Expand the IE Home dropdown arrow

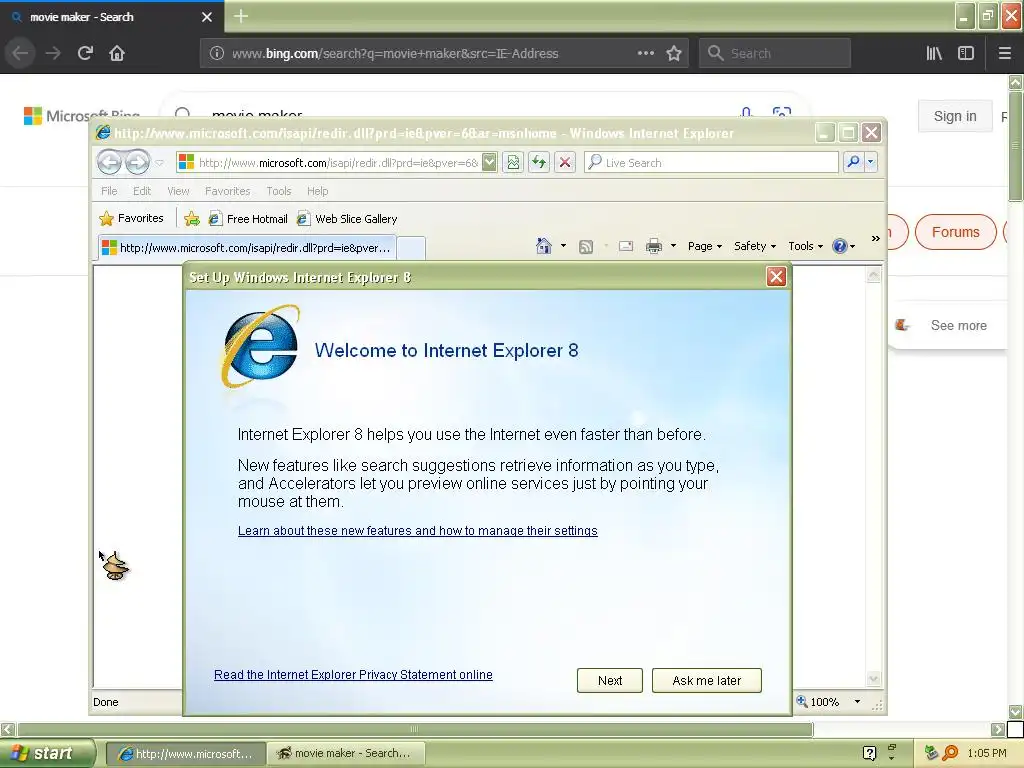click(x=563, y=246)
